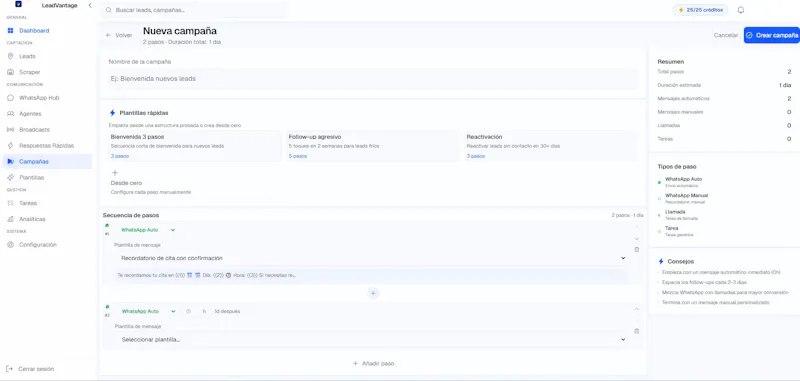Click the "2 pasos · 1 día" sequence counter
Screen dimensions: 800x381
coord(628,215)
